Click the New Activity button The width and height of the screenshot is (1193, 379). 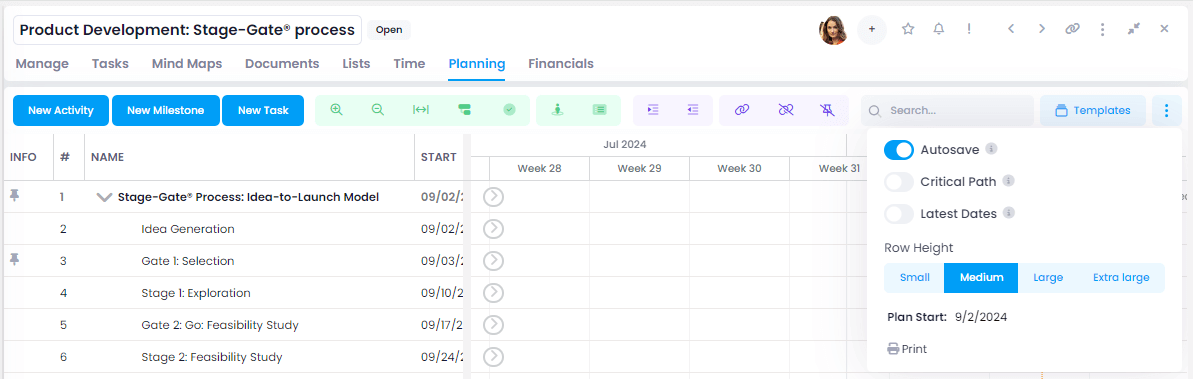[x=61, y=110]
